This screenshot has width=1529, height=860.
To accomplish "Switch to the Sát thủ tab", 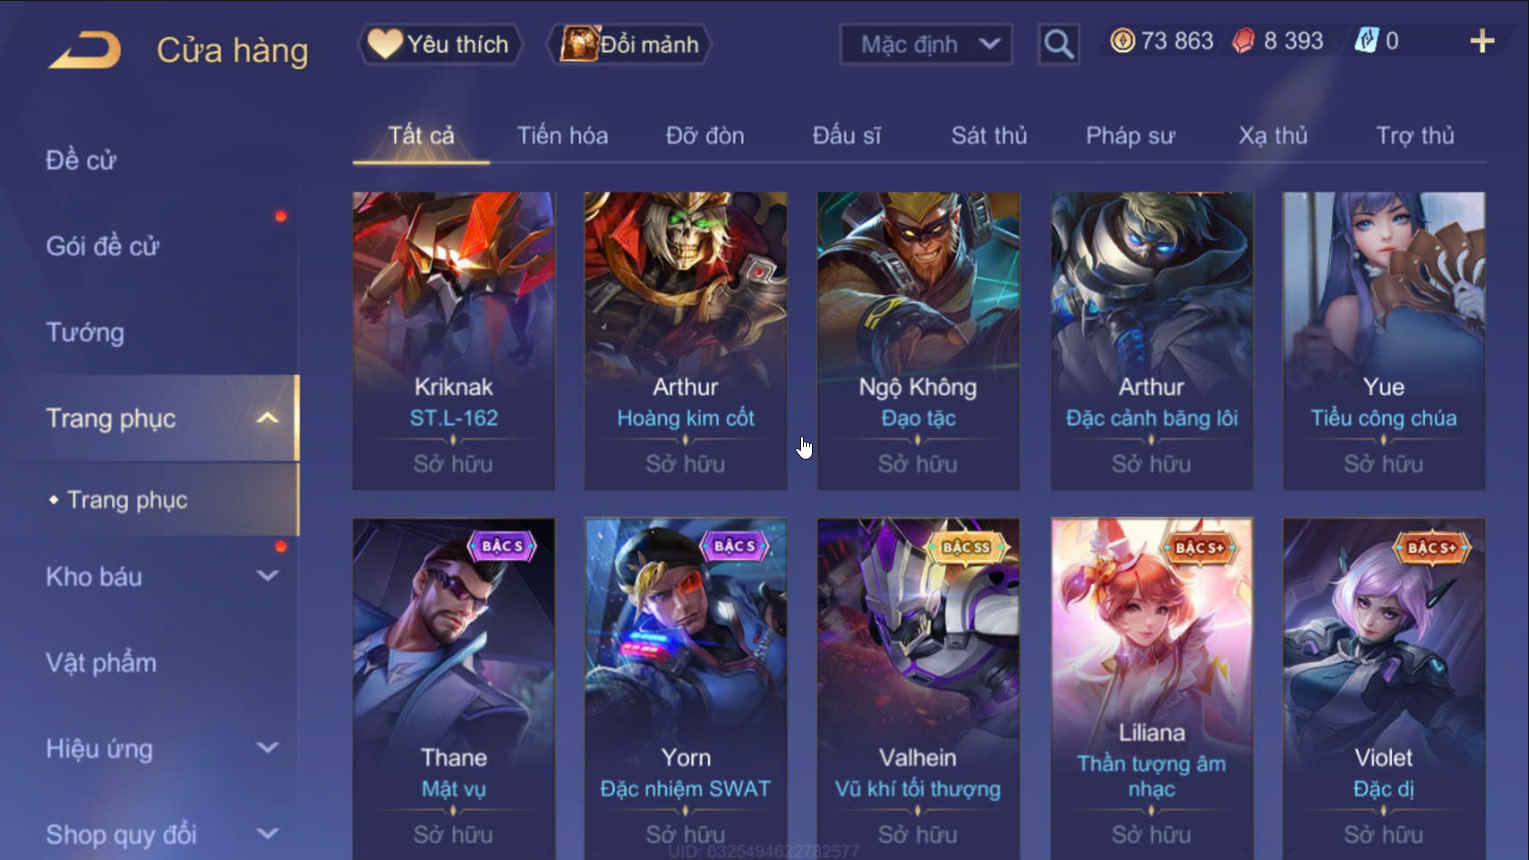I will (x=989, y=135).
